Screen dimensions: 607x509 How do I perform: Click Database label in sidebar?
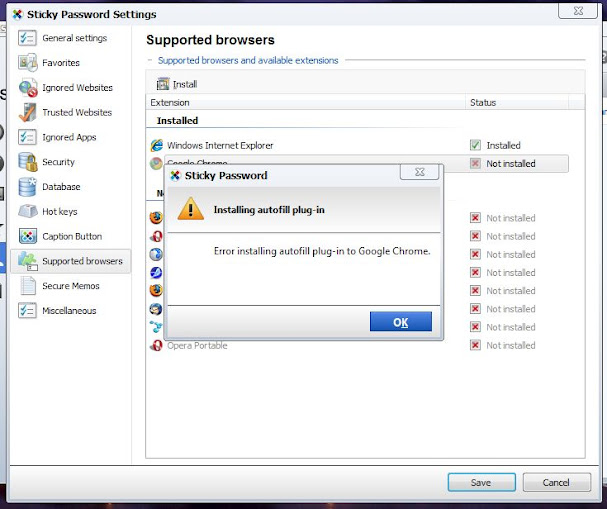(61, 187)
